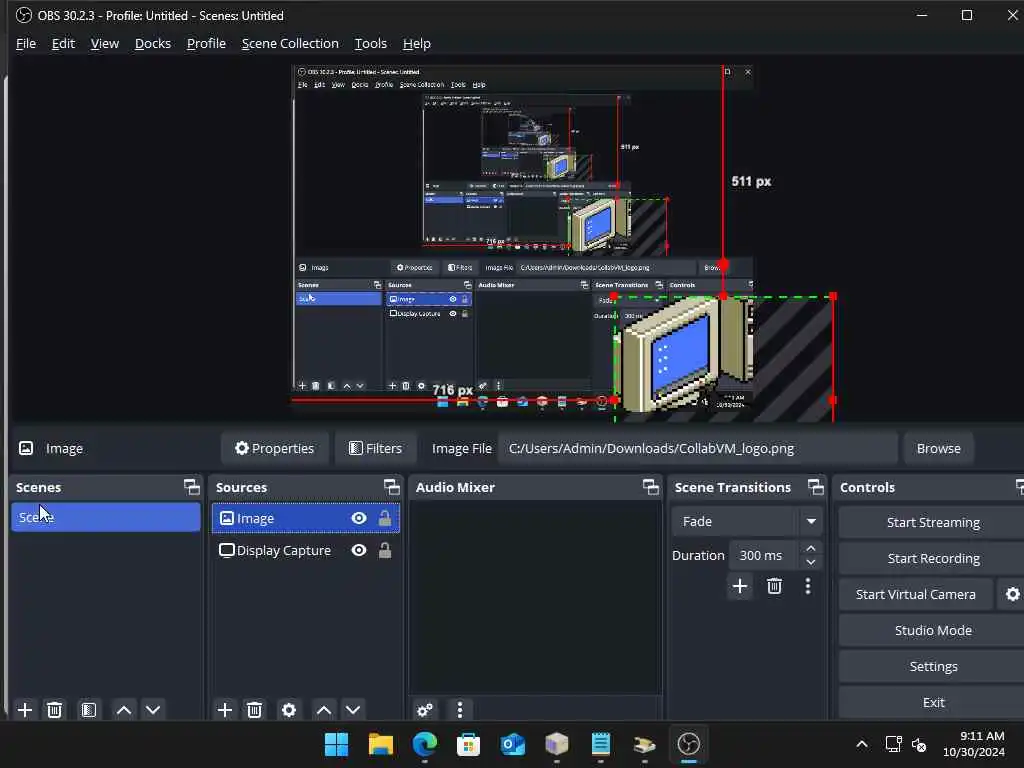The height and width of the screenshot is (768, 1024).
Task: Select the Scene item in Scenes list
Action: [x=106, y=517]
